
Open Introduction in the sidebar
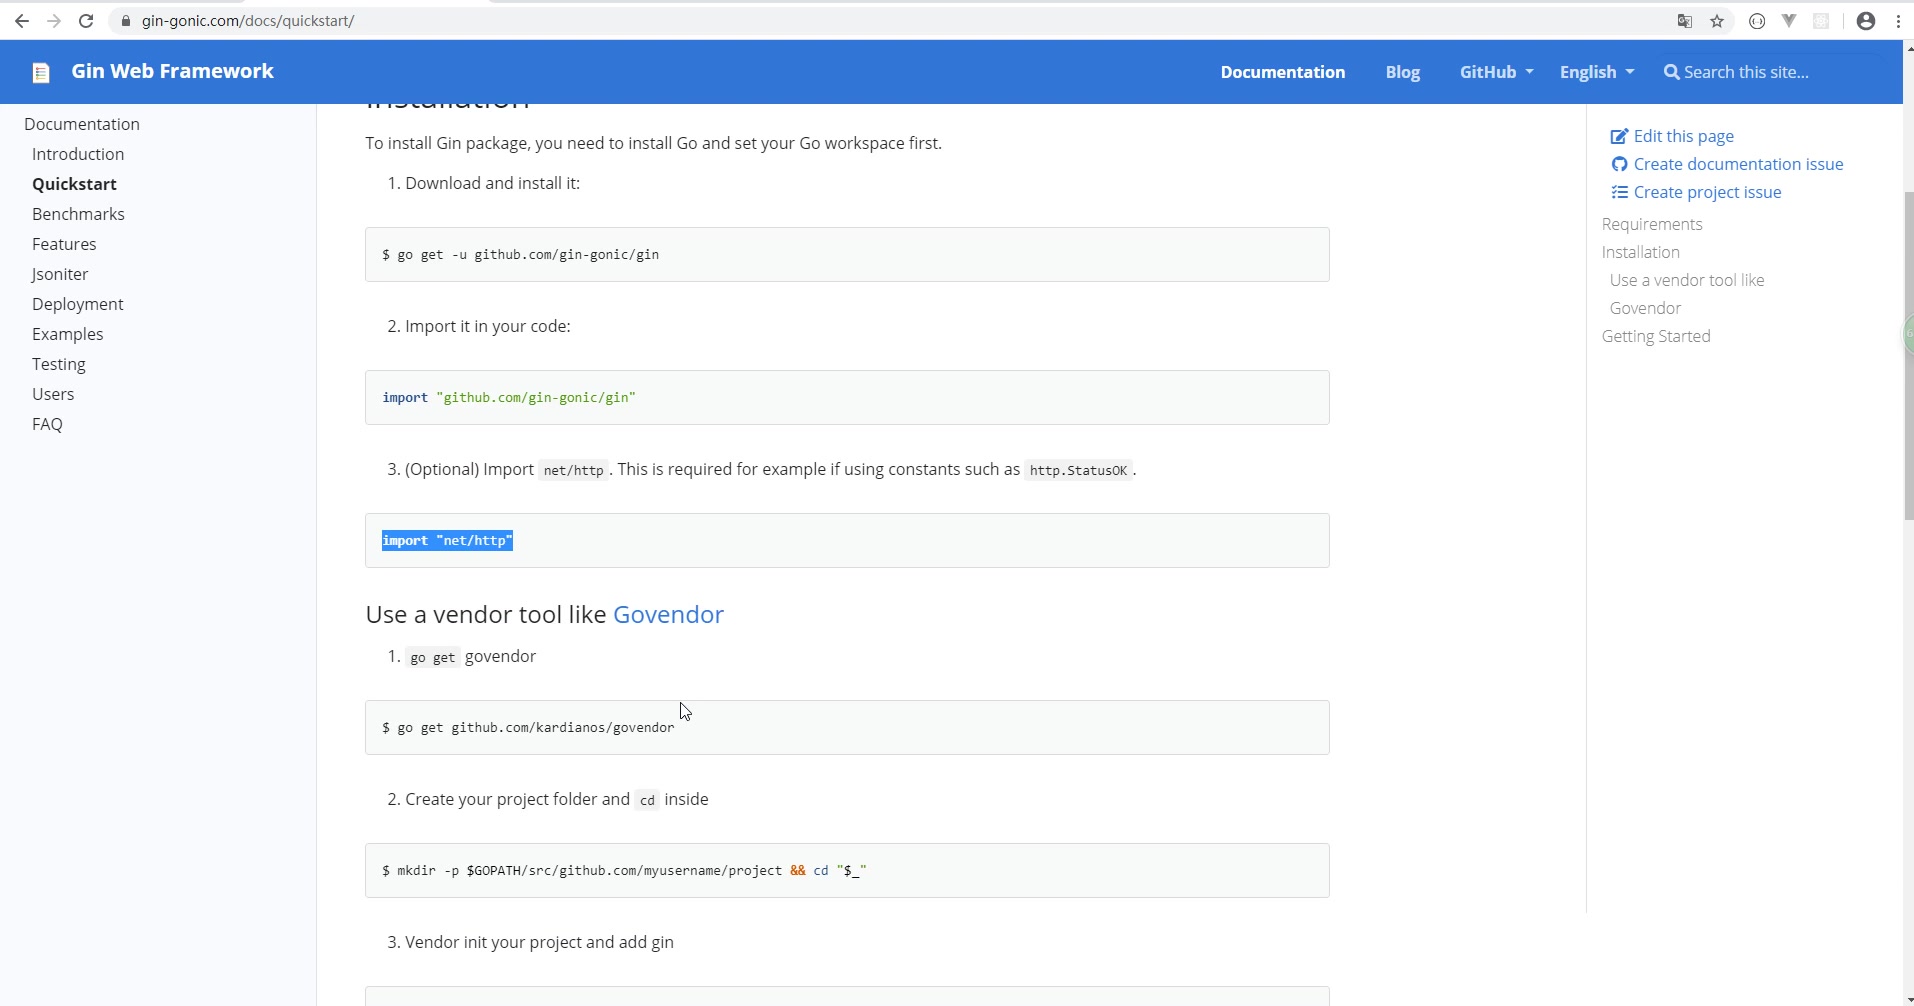pyautogui.click(x=78, y=154)
